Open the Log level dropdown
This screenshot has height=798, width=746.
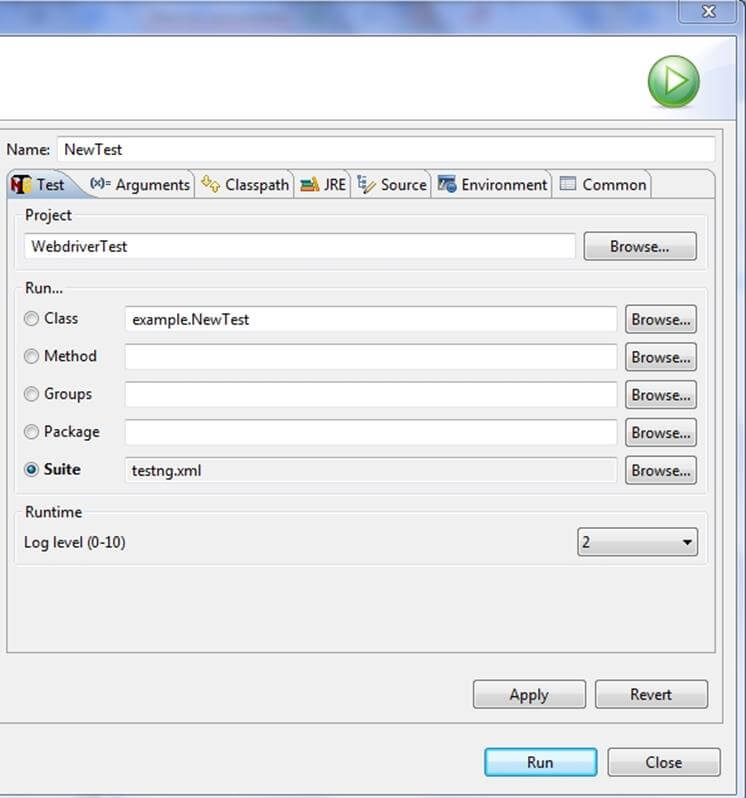637,543
